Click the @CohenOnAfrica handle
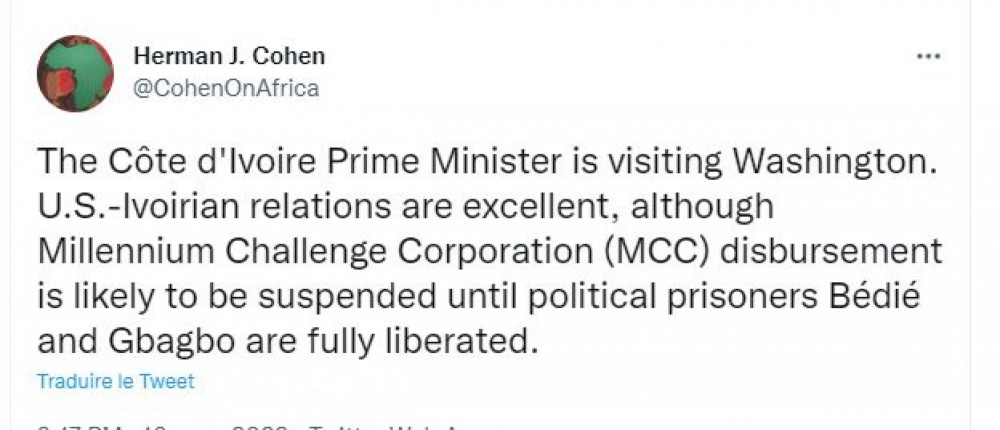 pos(225,88)
